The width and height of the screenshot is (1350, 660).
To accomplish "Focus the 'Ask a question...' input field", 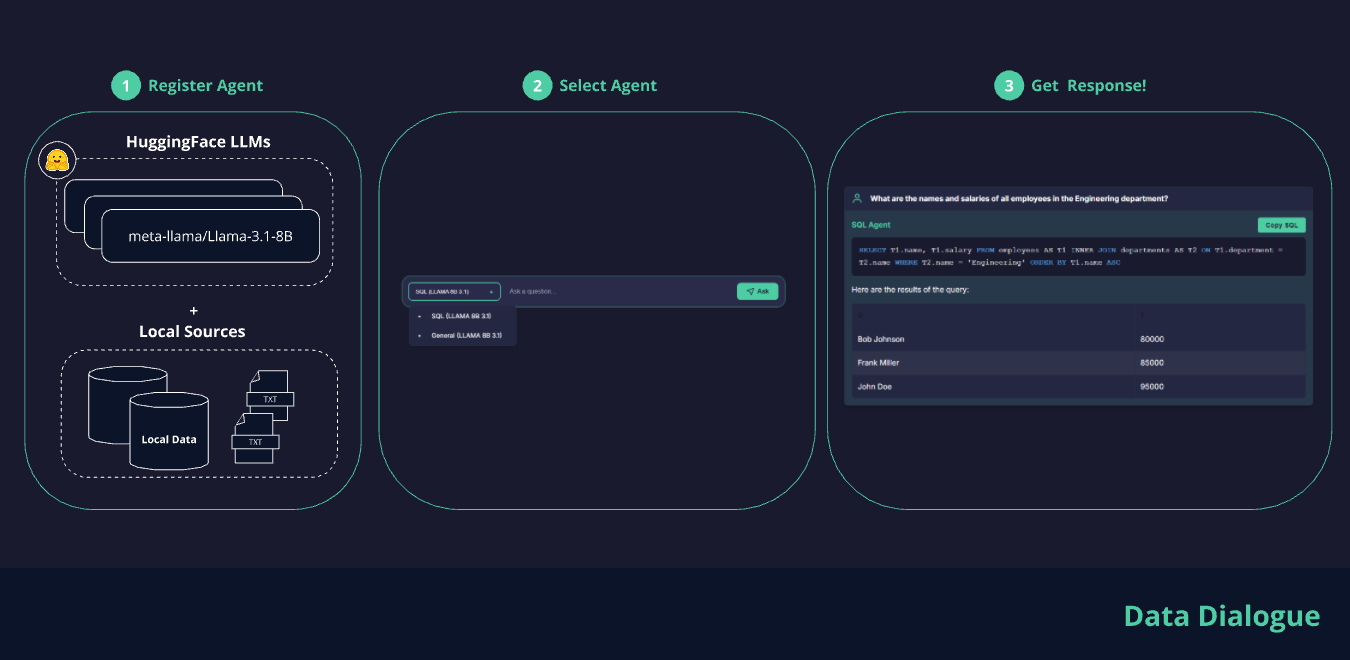I will [x=618, y=291].
